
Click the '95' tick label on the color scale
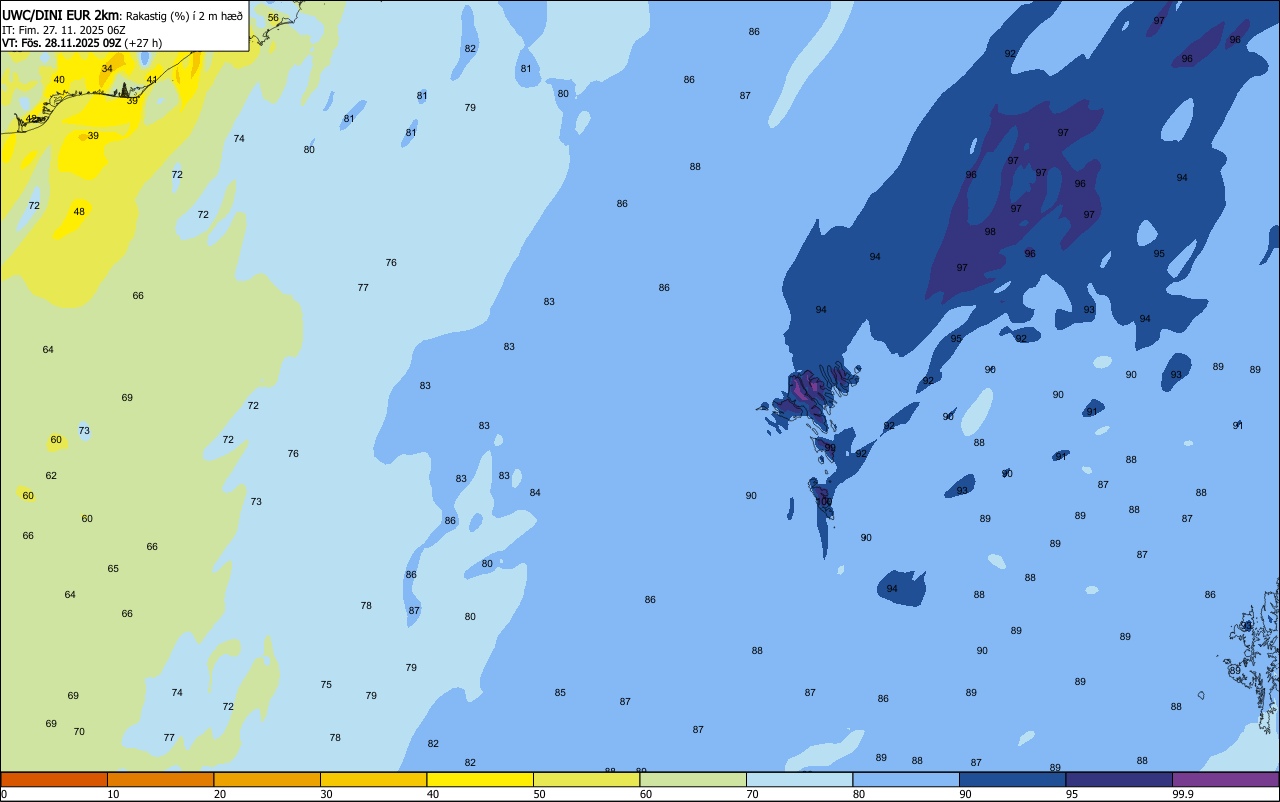(1072, 794)
